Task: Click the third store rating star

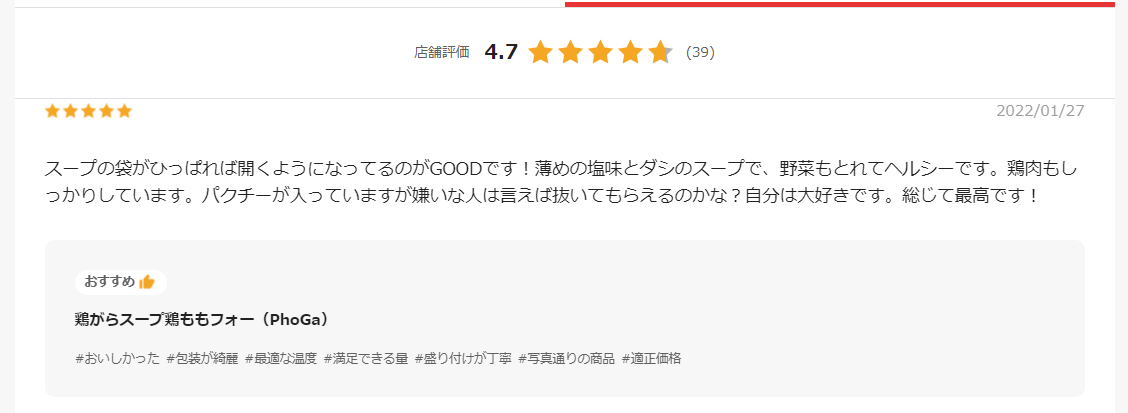Action: (x=600, y=53)
